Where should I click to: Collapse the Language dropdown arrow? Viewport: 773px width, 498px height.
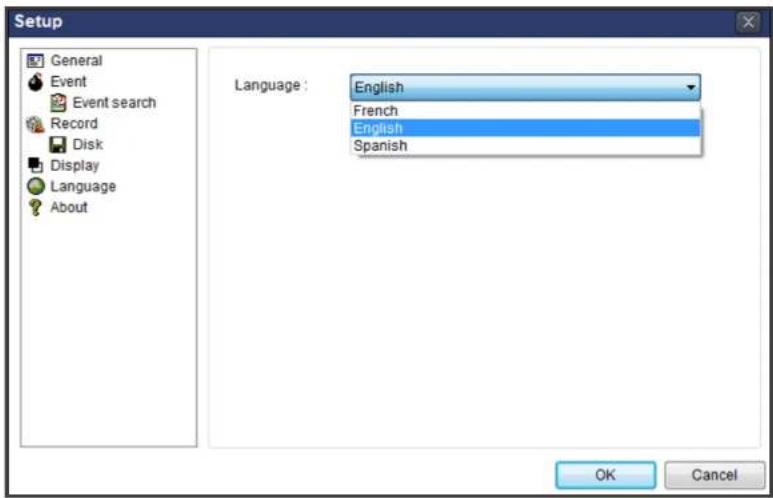(690, 87)
